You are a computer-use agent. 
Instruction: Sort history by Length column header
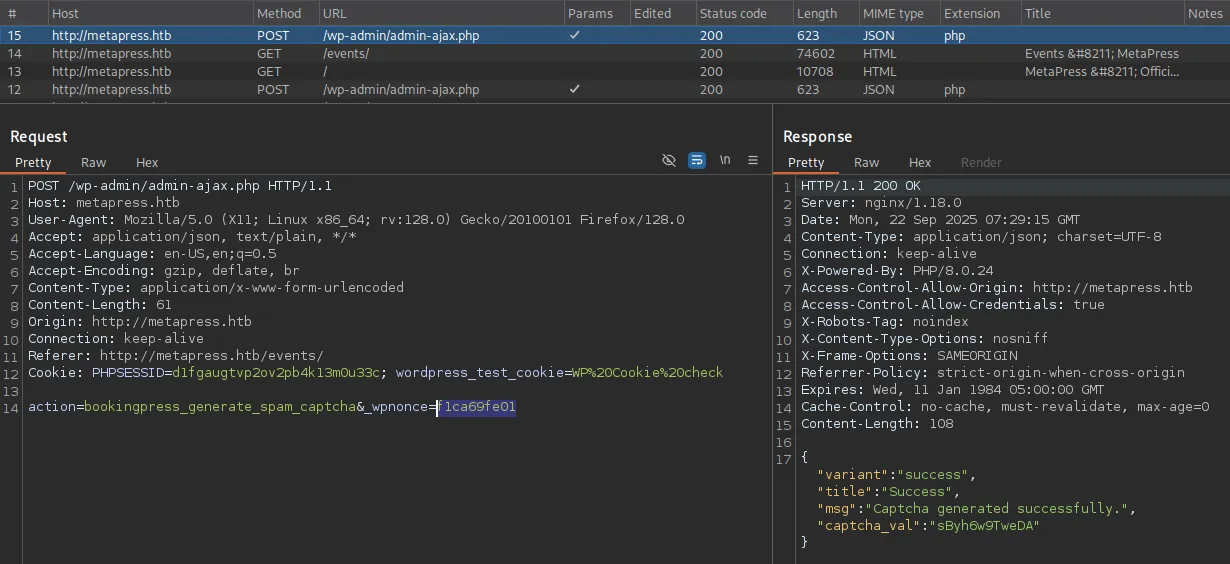pyautogui.click(x=817, y=13)
